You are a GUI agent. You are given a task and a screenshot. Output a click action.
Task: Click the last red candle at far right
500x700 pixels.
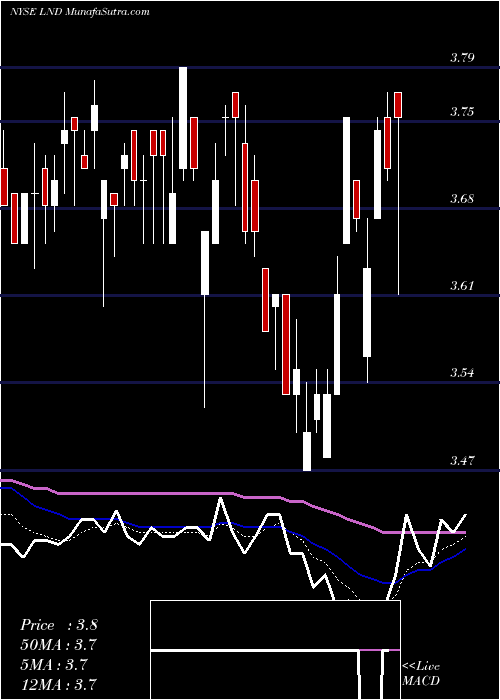(398, 105)
